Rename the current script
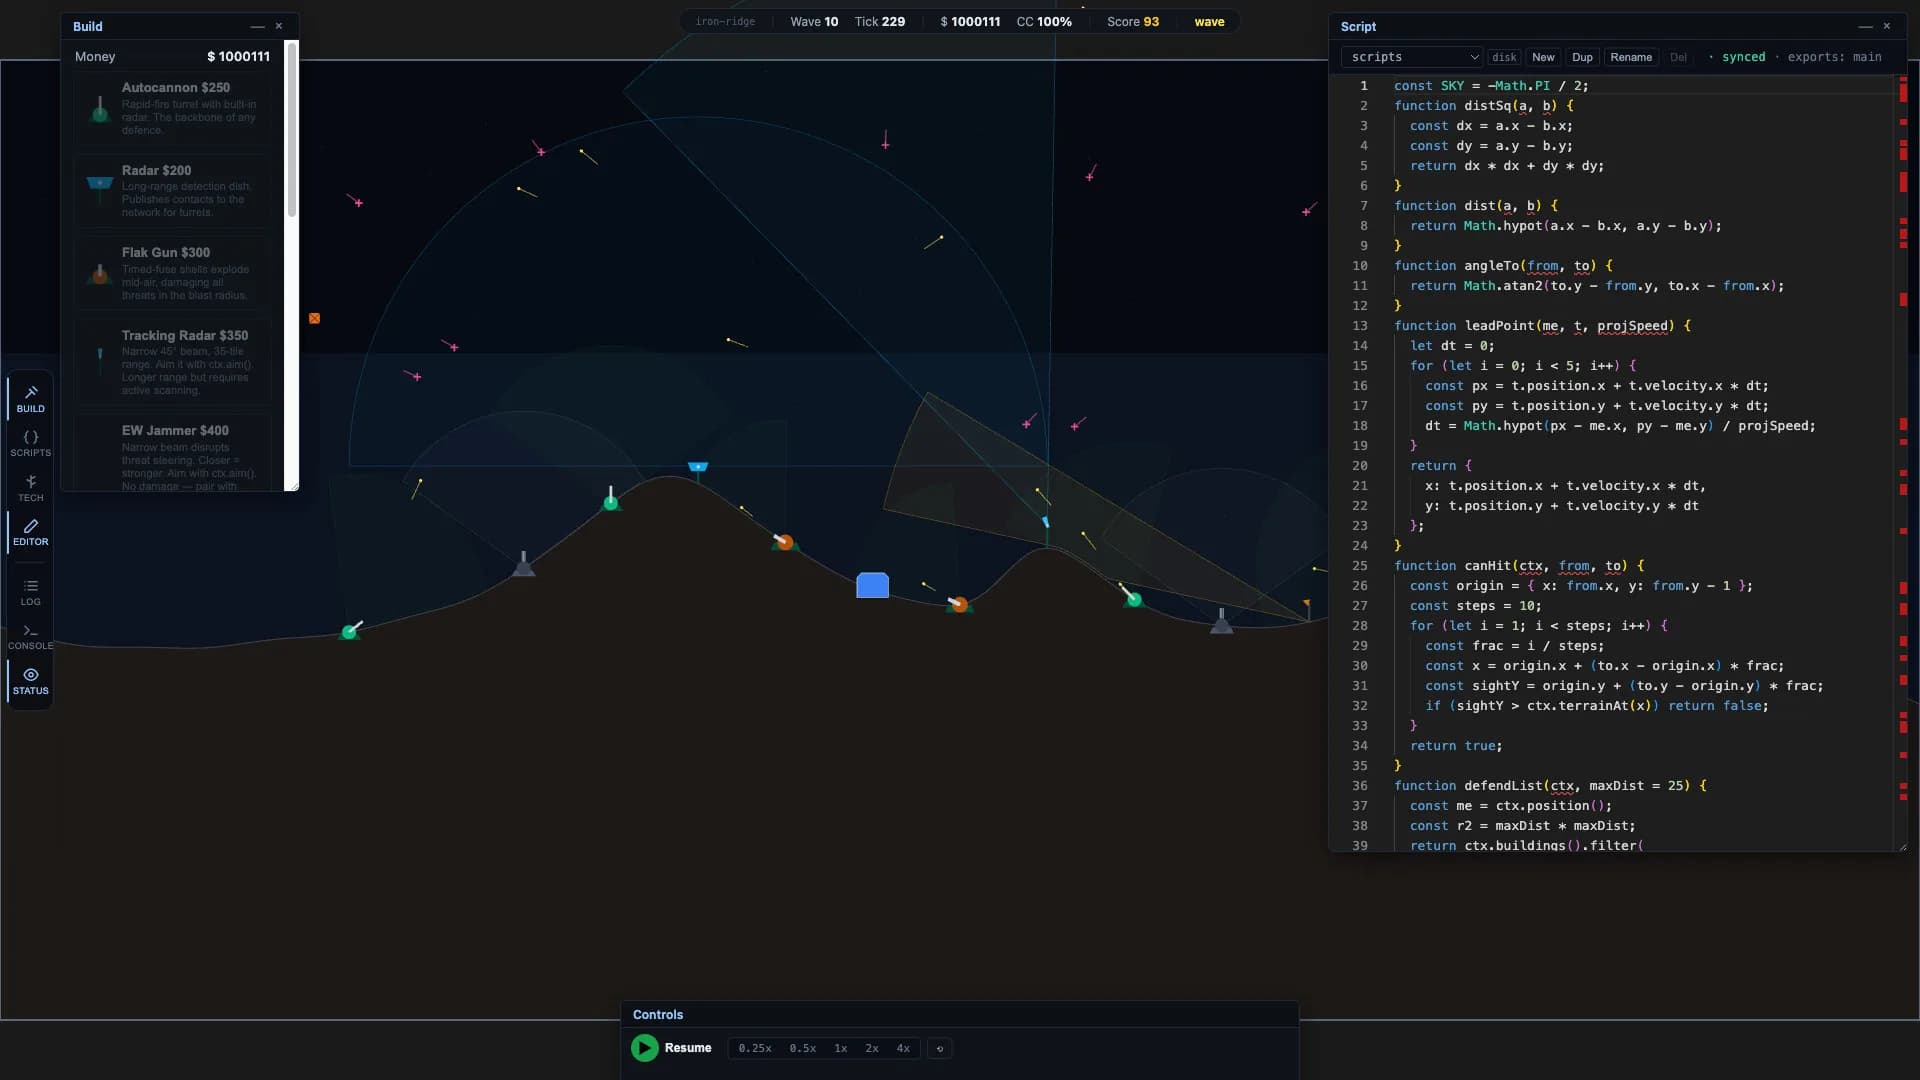This screenshot has width=1920, height=1080. pyautogui.click(x=1631, y=57)
